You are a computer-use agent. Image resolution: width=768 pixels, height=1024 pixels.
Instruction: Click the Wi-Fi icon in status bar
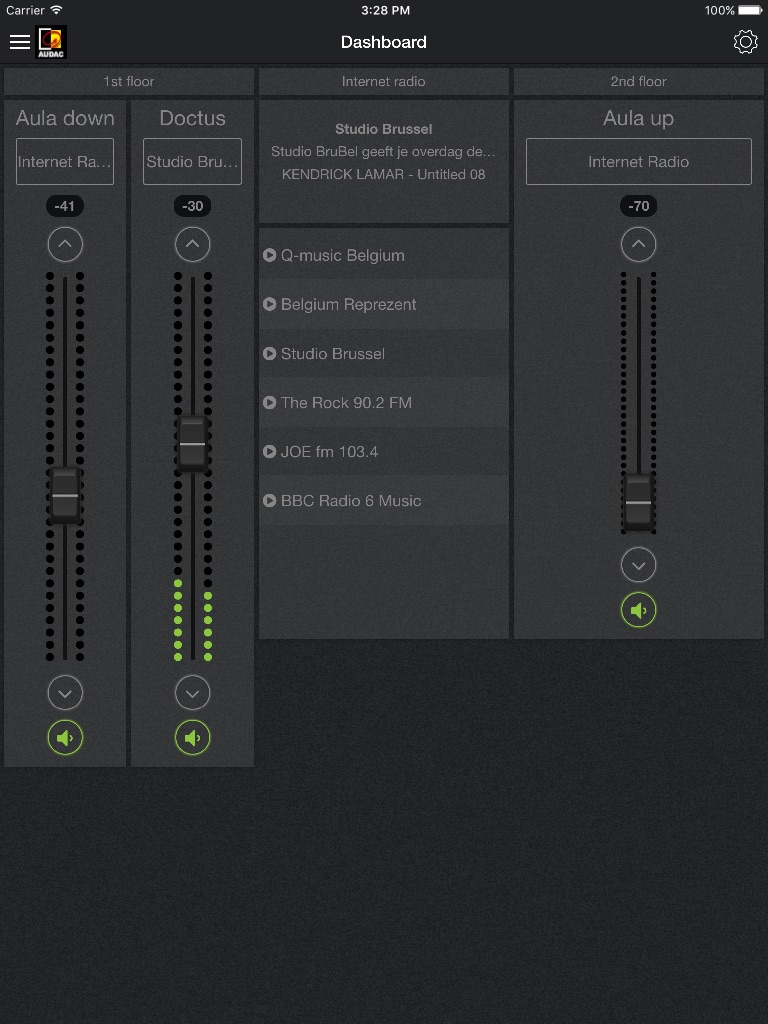coord(56,10)
